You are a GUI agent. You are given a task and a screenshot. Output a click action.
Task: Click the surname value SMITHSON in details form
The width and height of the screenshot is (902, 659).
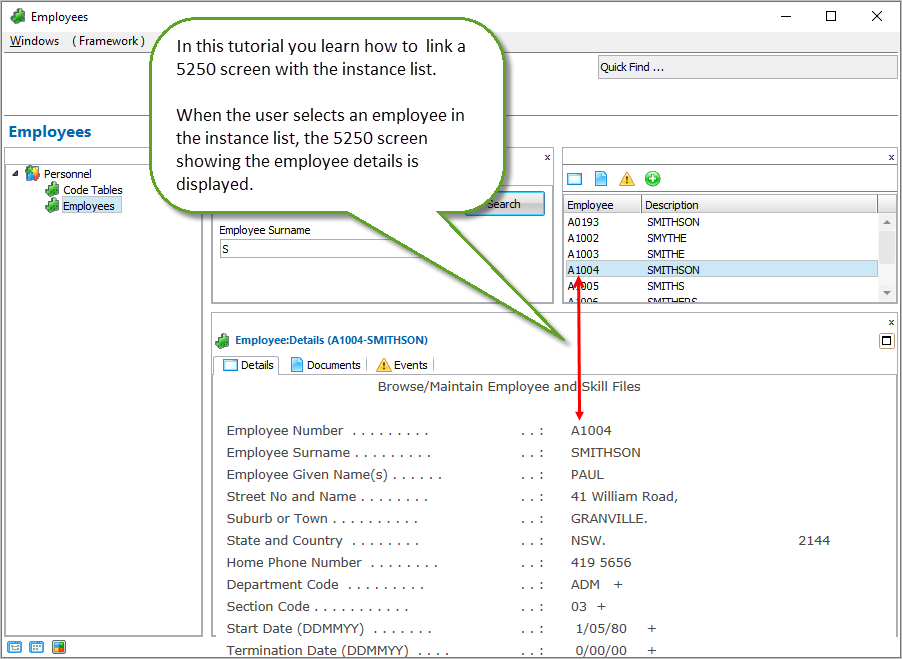pos(605,453)
